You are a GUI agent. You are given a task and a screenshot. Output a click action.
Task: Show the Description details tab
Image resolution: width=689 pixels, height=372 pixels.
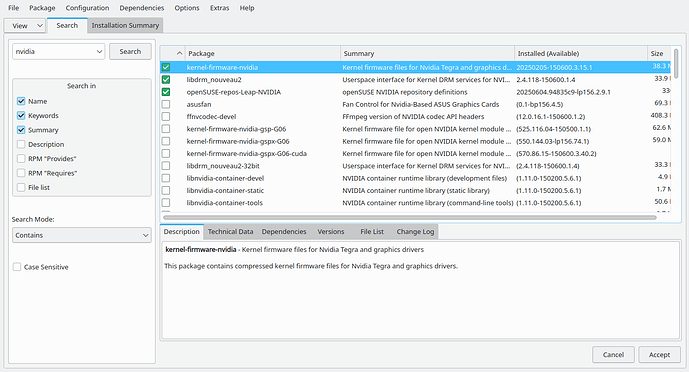pos(181,231)
